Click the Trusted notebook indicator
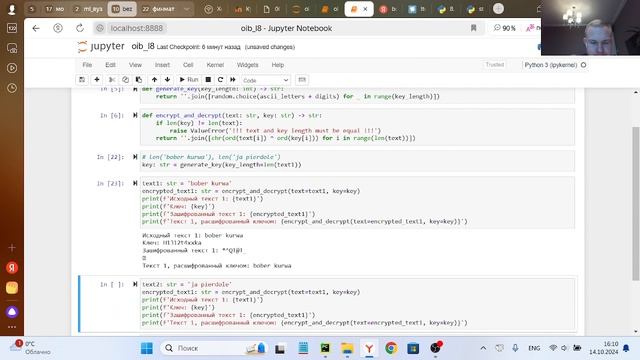The image size is (640, 360). pyautogui.click(x=495, y=64)
